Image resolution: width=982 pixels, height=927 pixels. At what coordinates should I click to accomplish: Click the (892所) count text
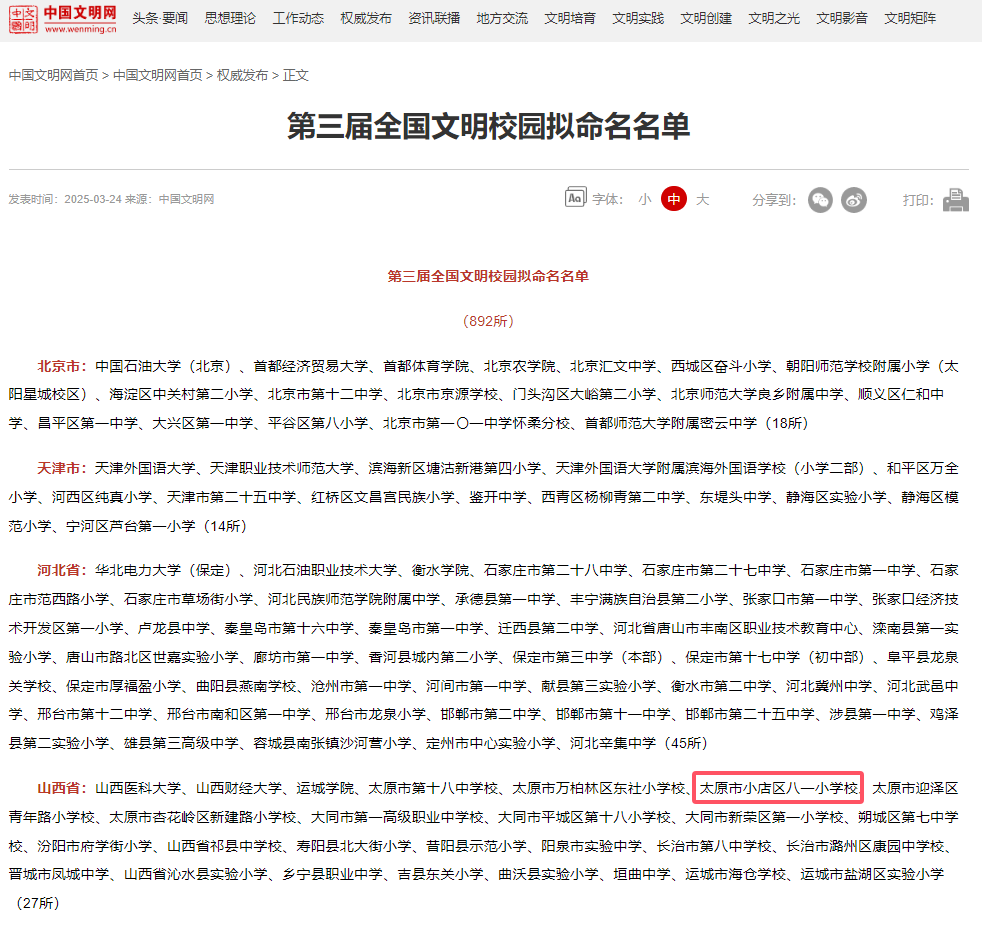tap(488, 321)
